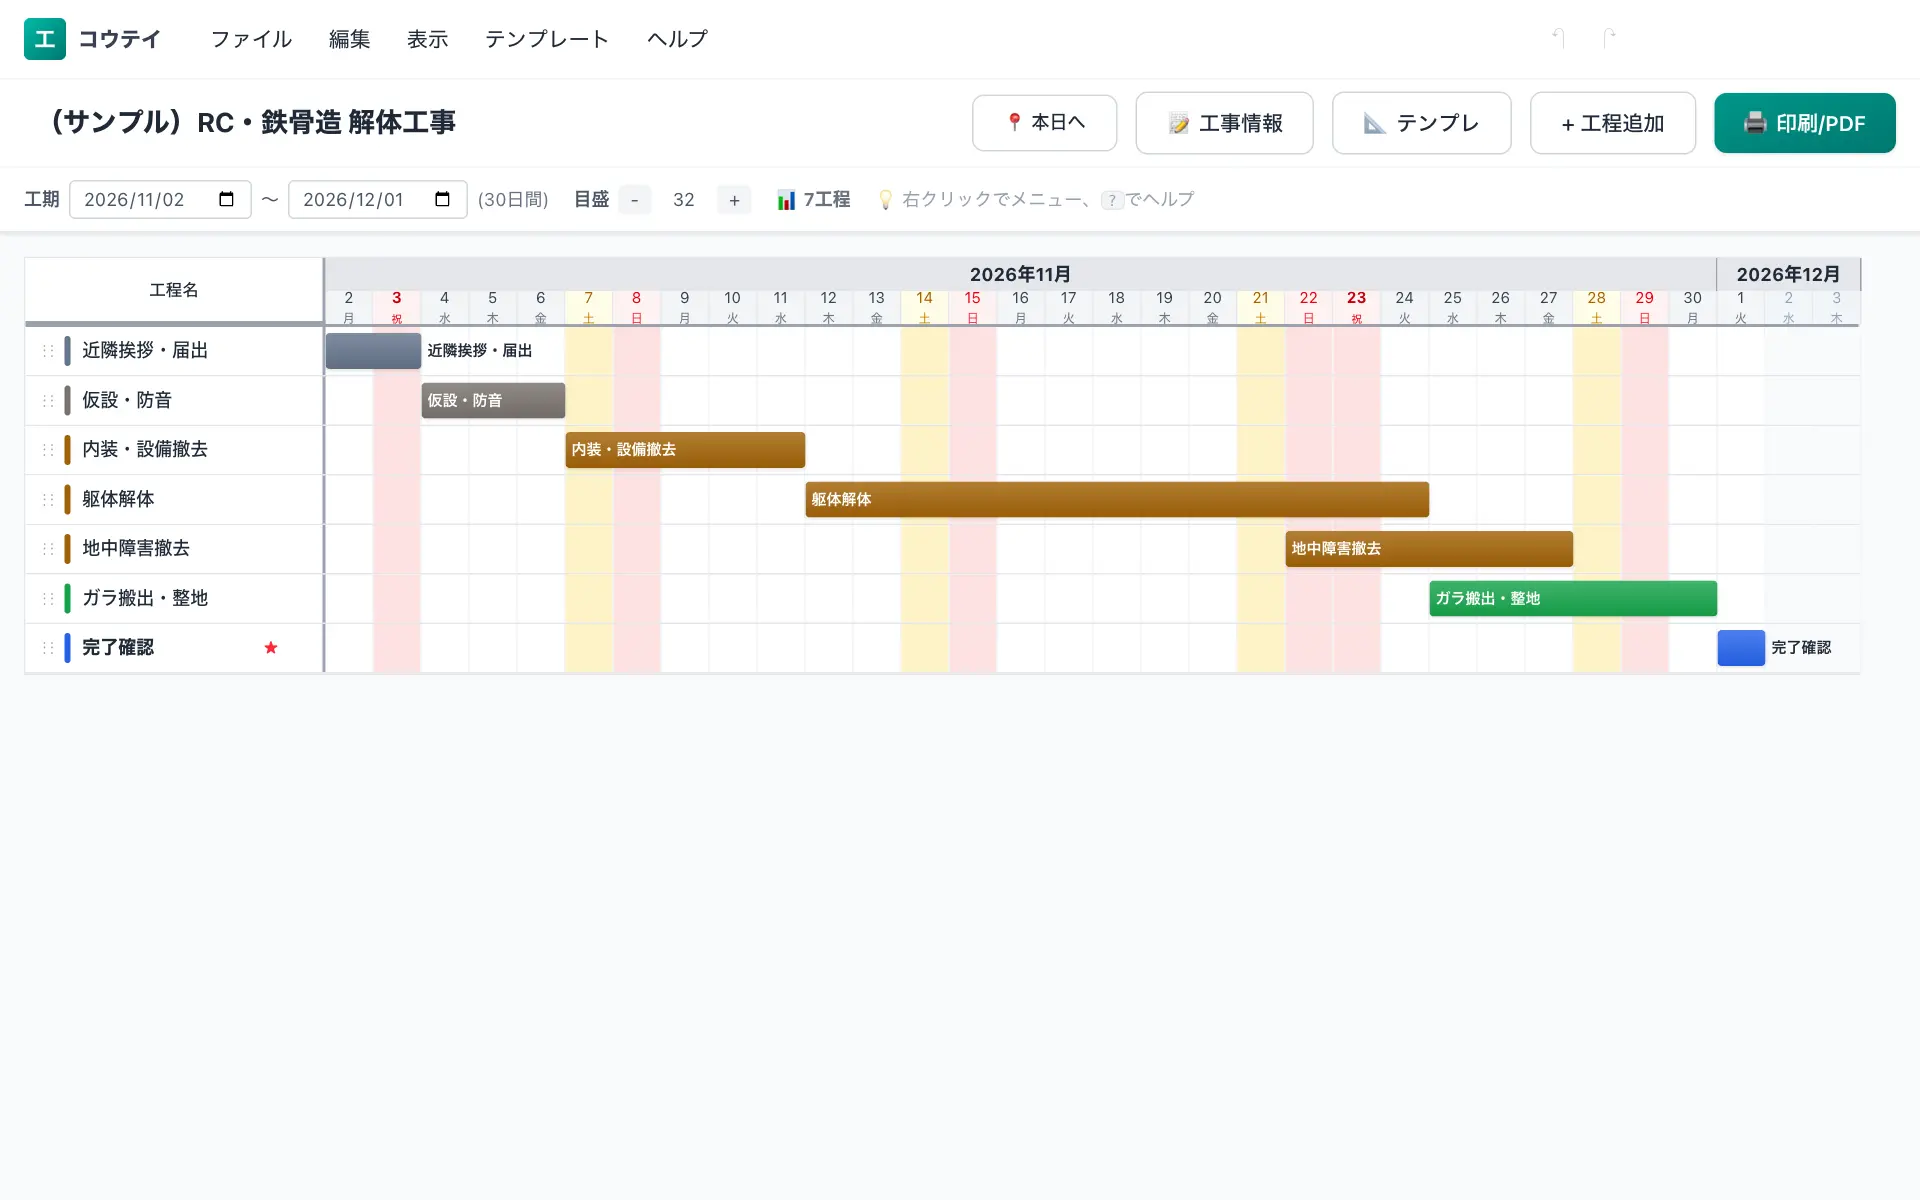Select the 内装・設備撤去 Gantt bar

point(685,450)
